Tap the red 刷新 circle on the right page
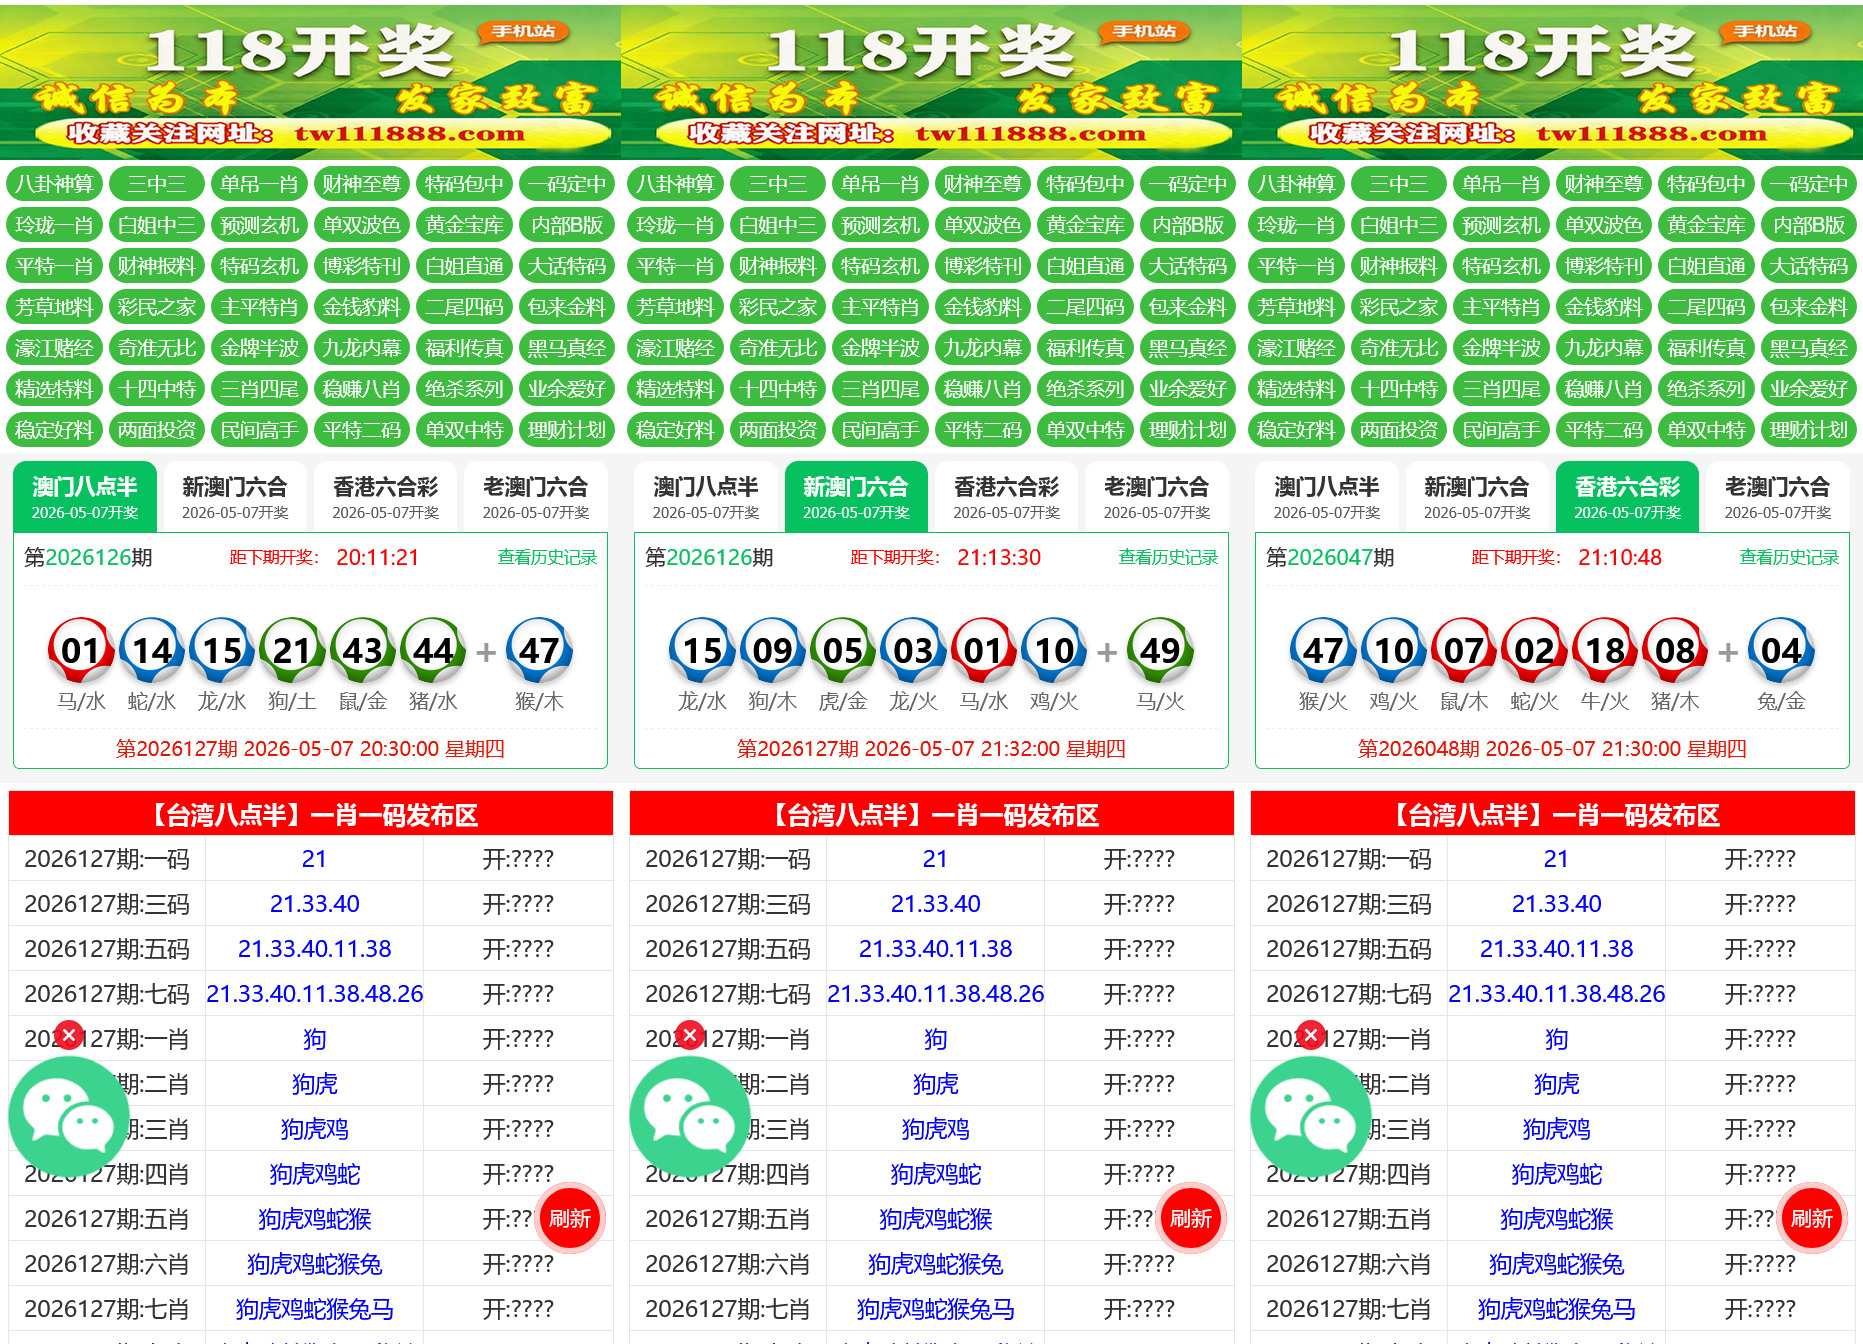 (x=1812, y=1218)
